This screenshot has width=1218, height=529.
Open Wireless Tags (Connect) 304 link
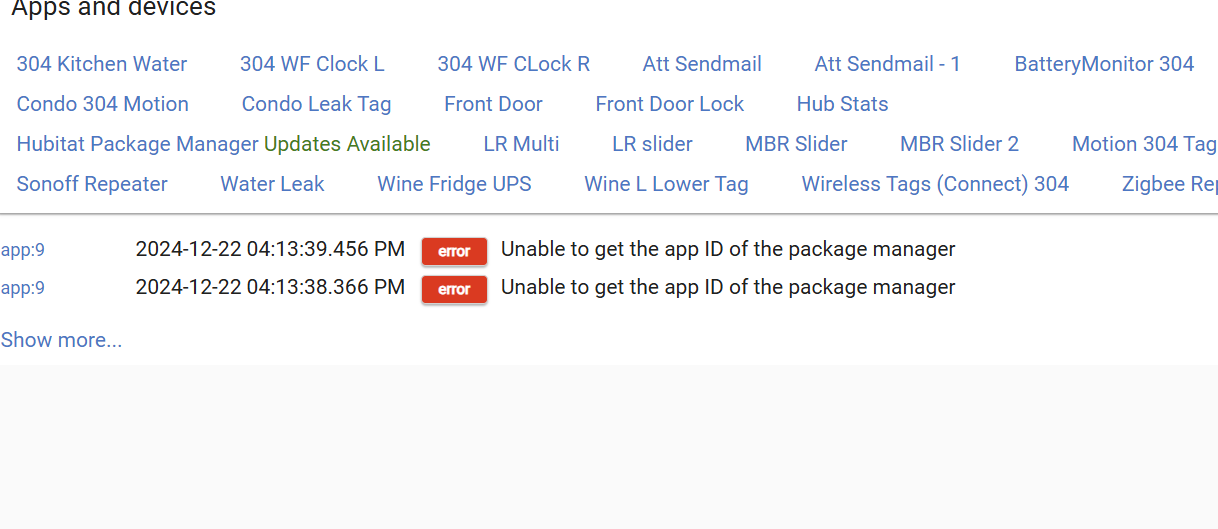[935, 184]
